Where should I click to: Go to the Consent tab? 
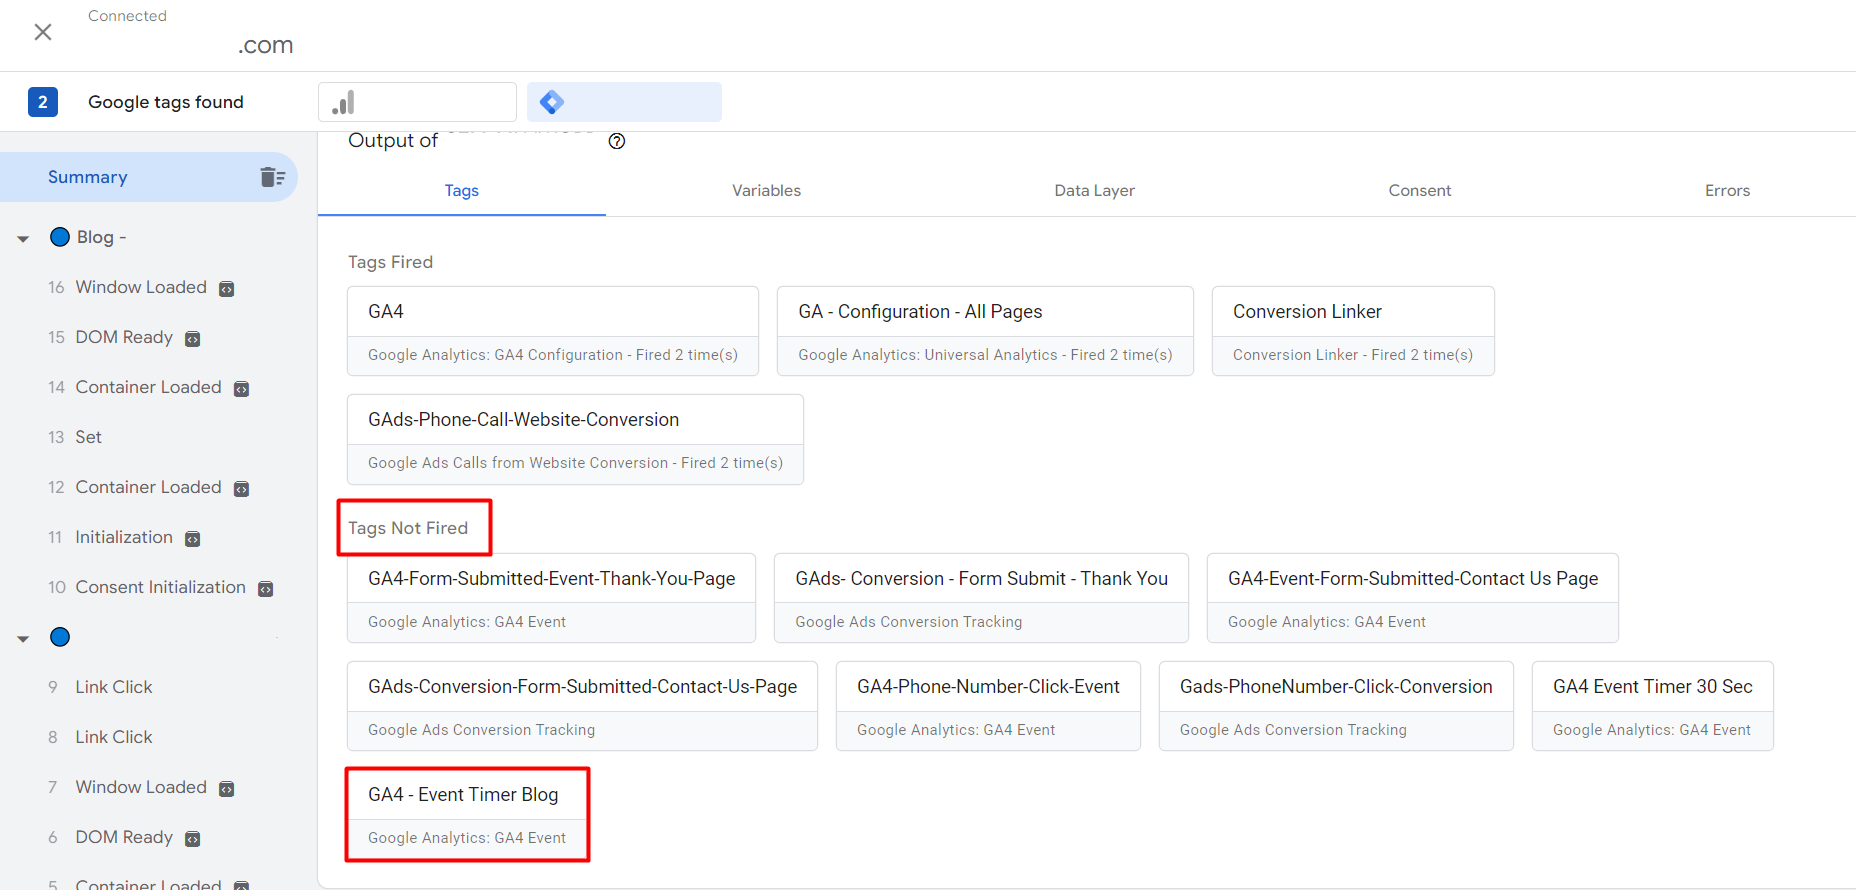[x=1419, y=190]
